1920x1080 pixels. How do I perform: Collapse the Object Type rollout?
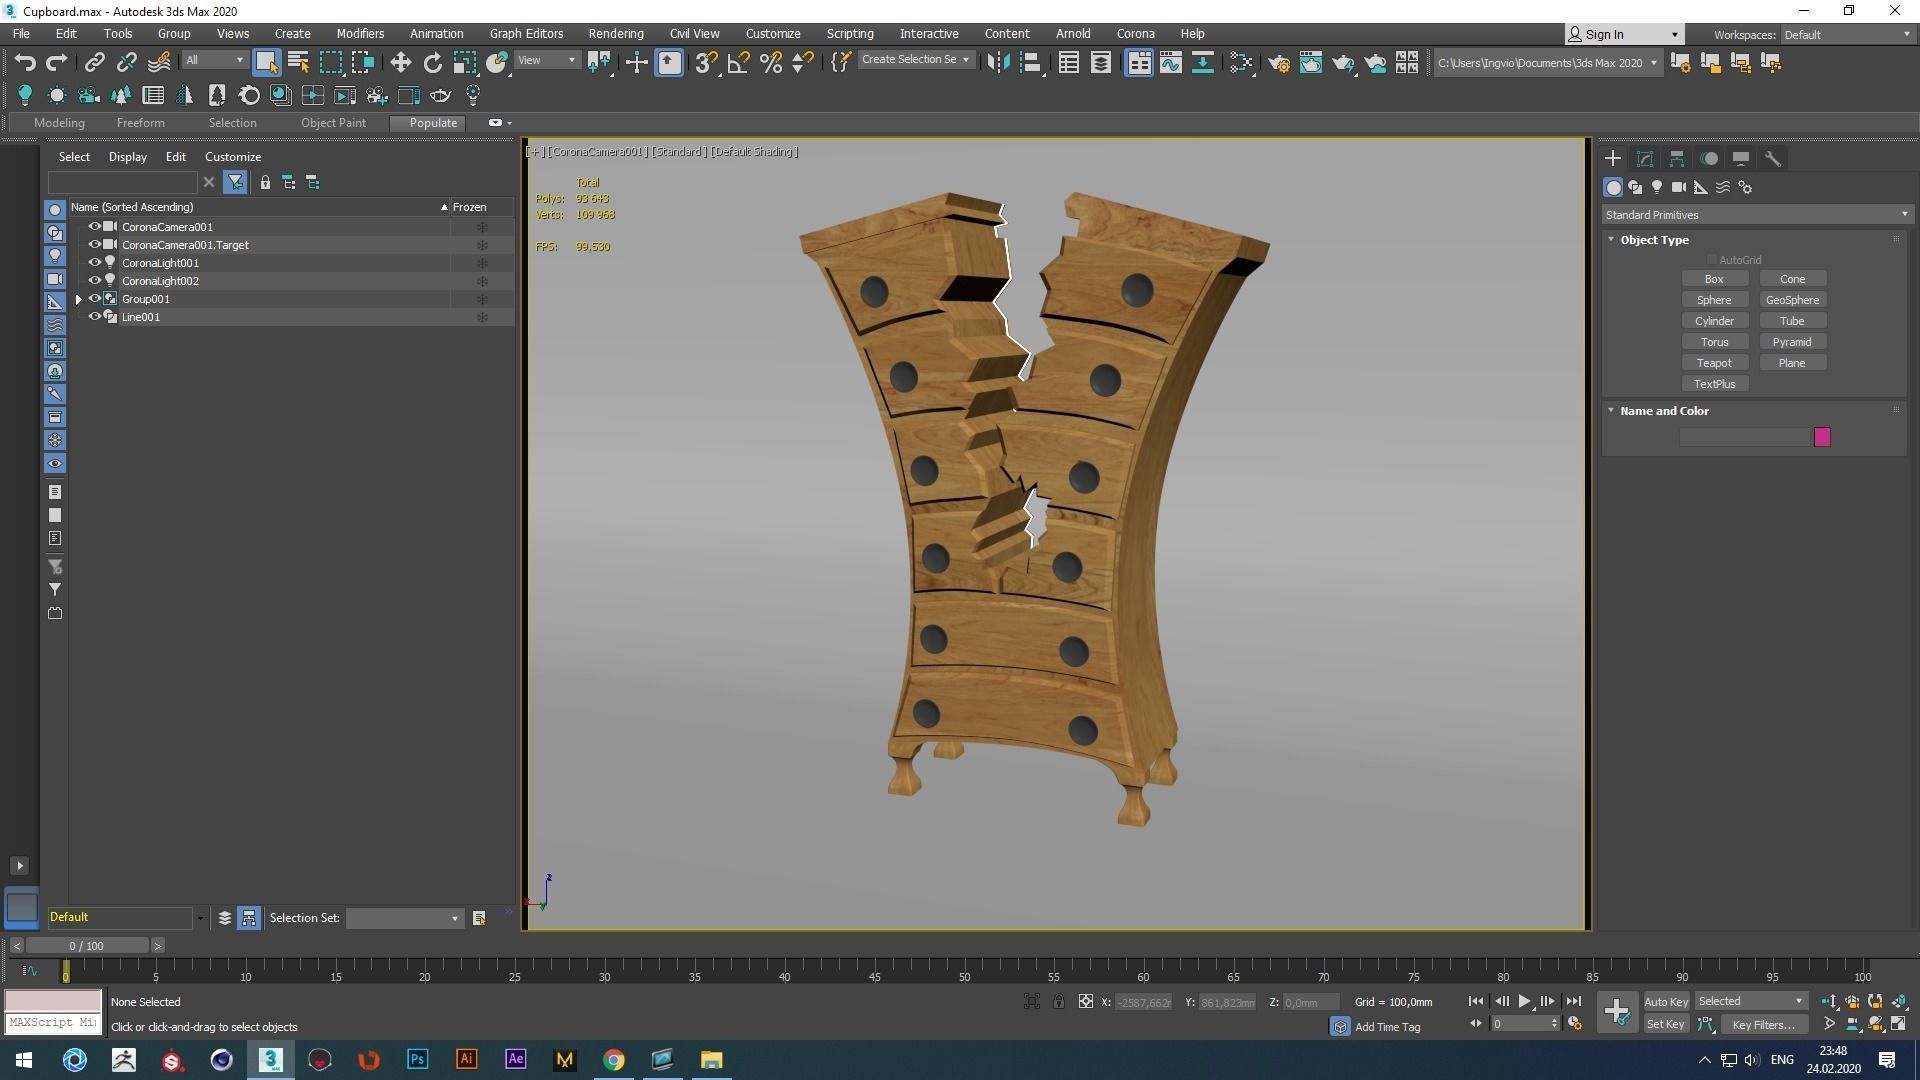click(1611, 240)
